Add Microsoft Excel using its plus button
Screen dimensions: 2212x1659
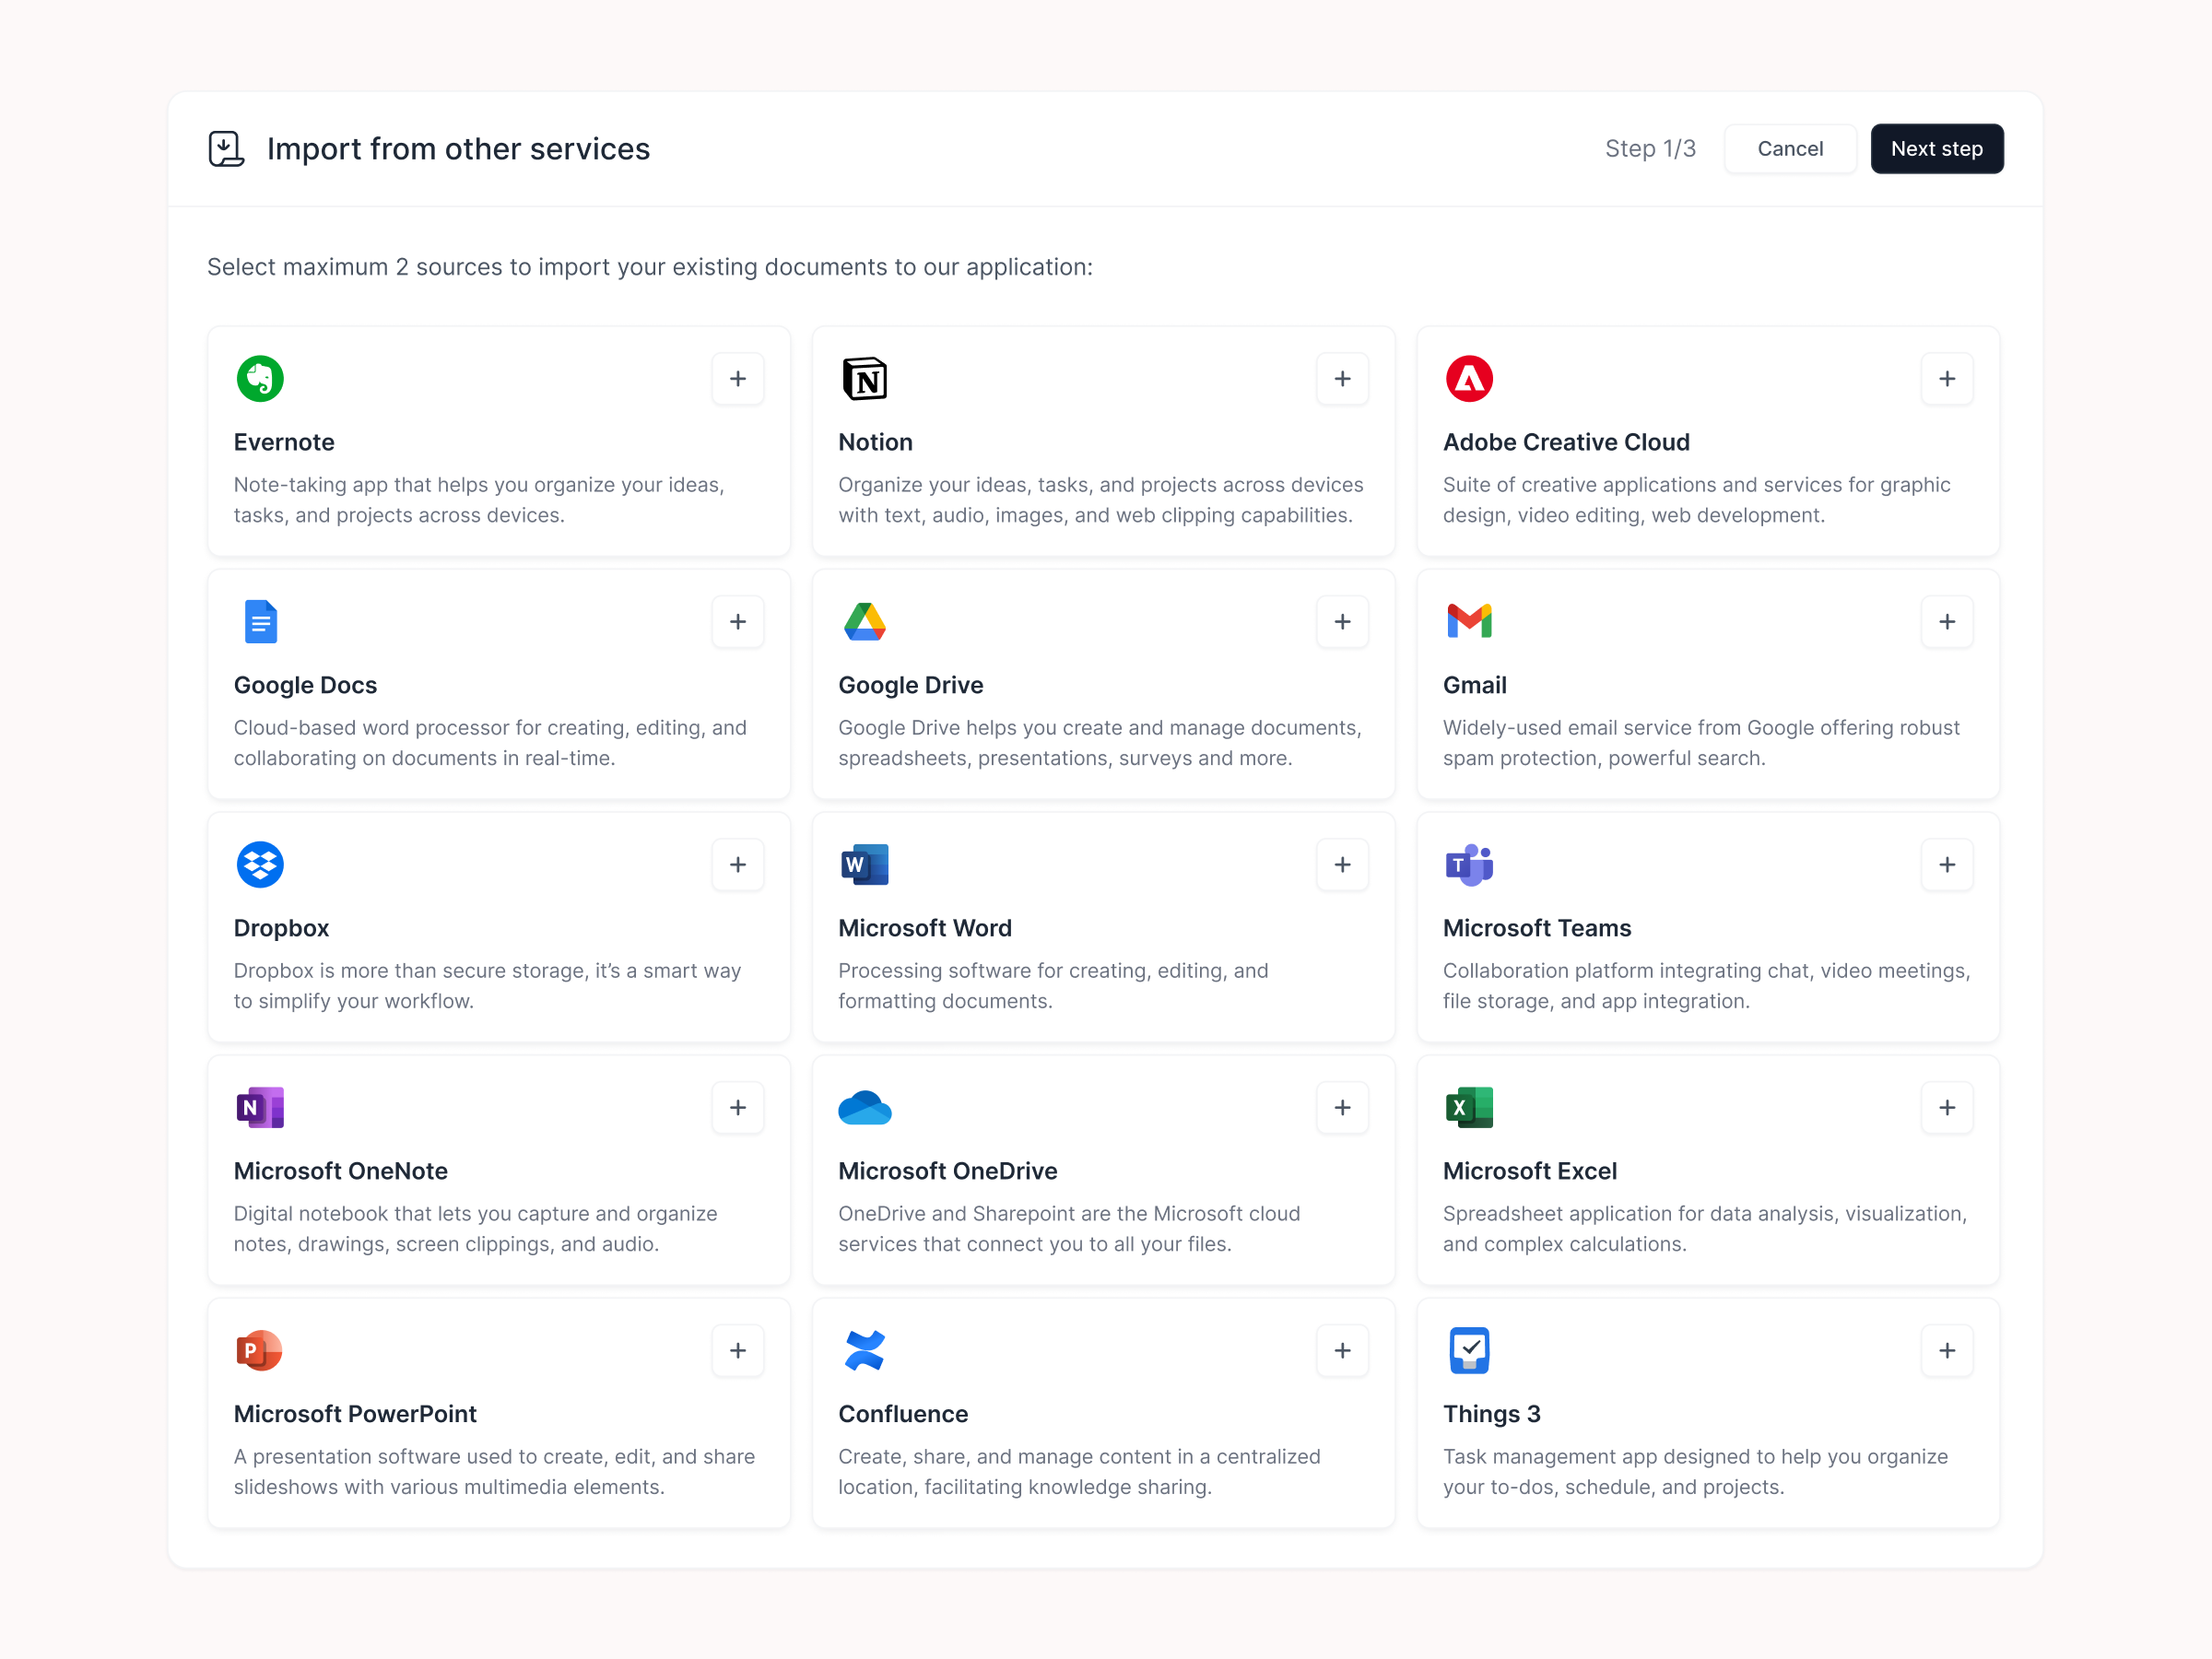point(1947,1107)
